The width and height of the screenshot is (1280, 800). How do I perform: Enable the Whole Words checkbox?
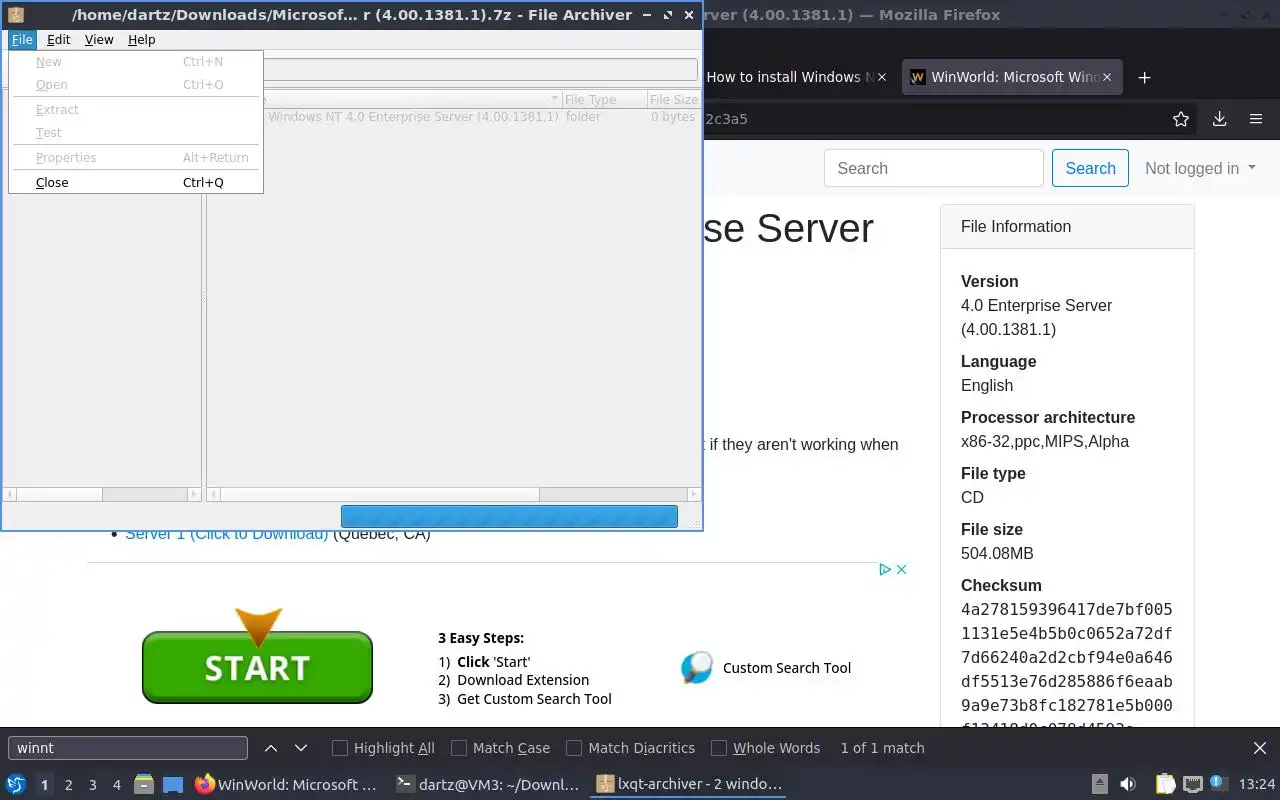(719, 748)
